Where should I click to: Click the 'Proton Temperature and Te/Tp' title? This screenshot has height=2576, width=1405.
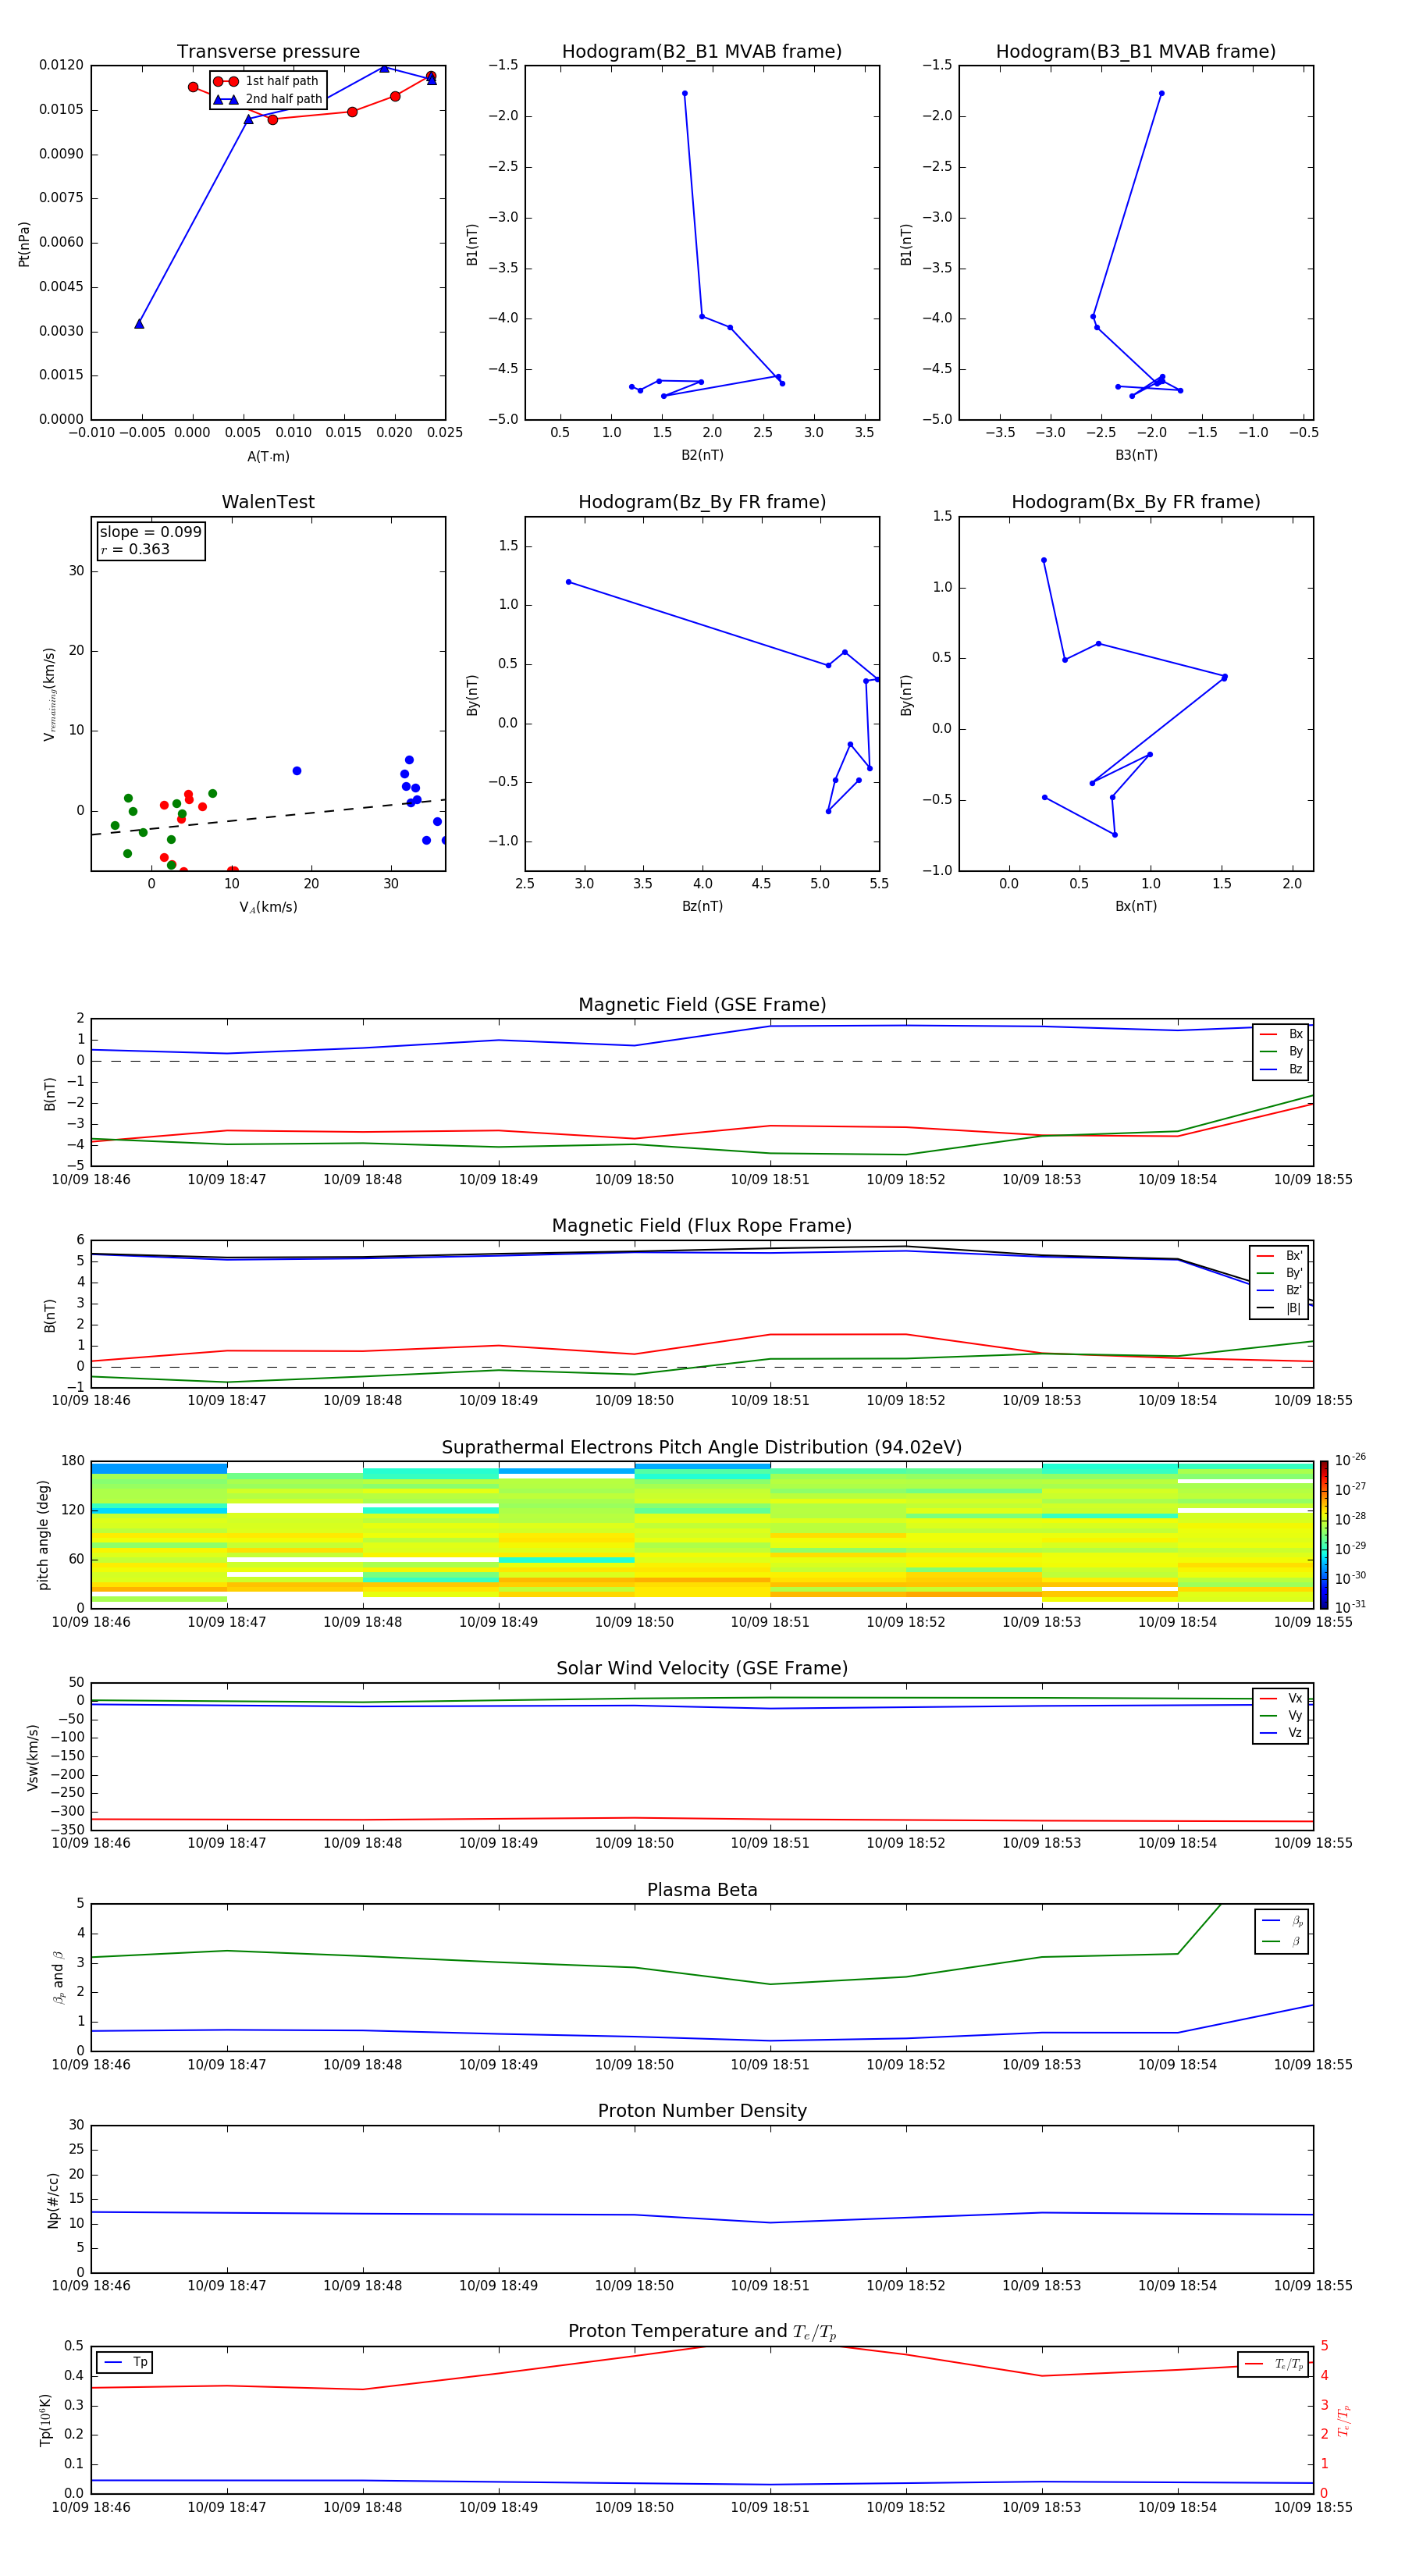pyautogui.click(x=702, y=2332)
